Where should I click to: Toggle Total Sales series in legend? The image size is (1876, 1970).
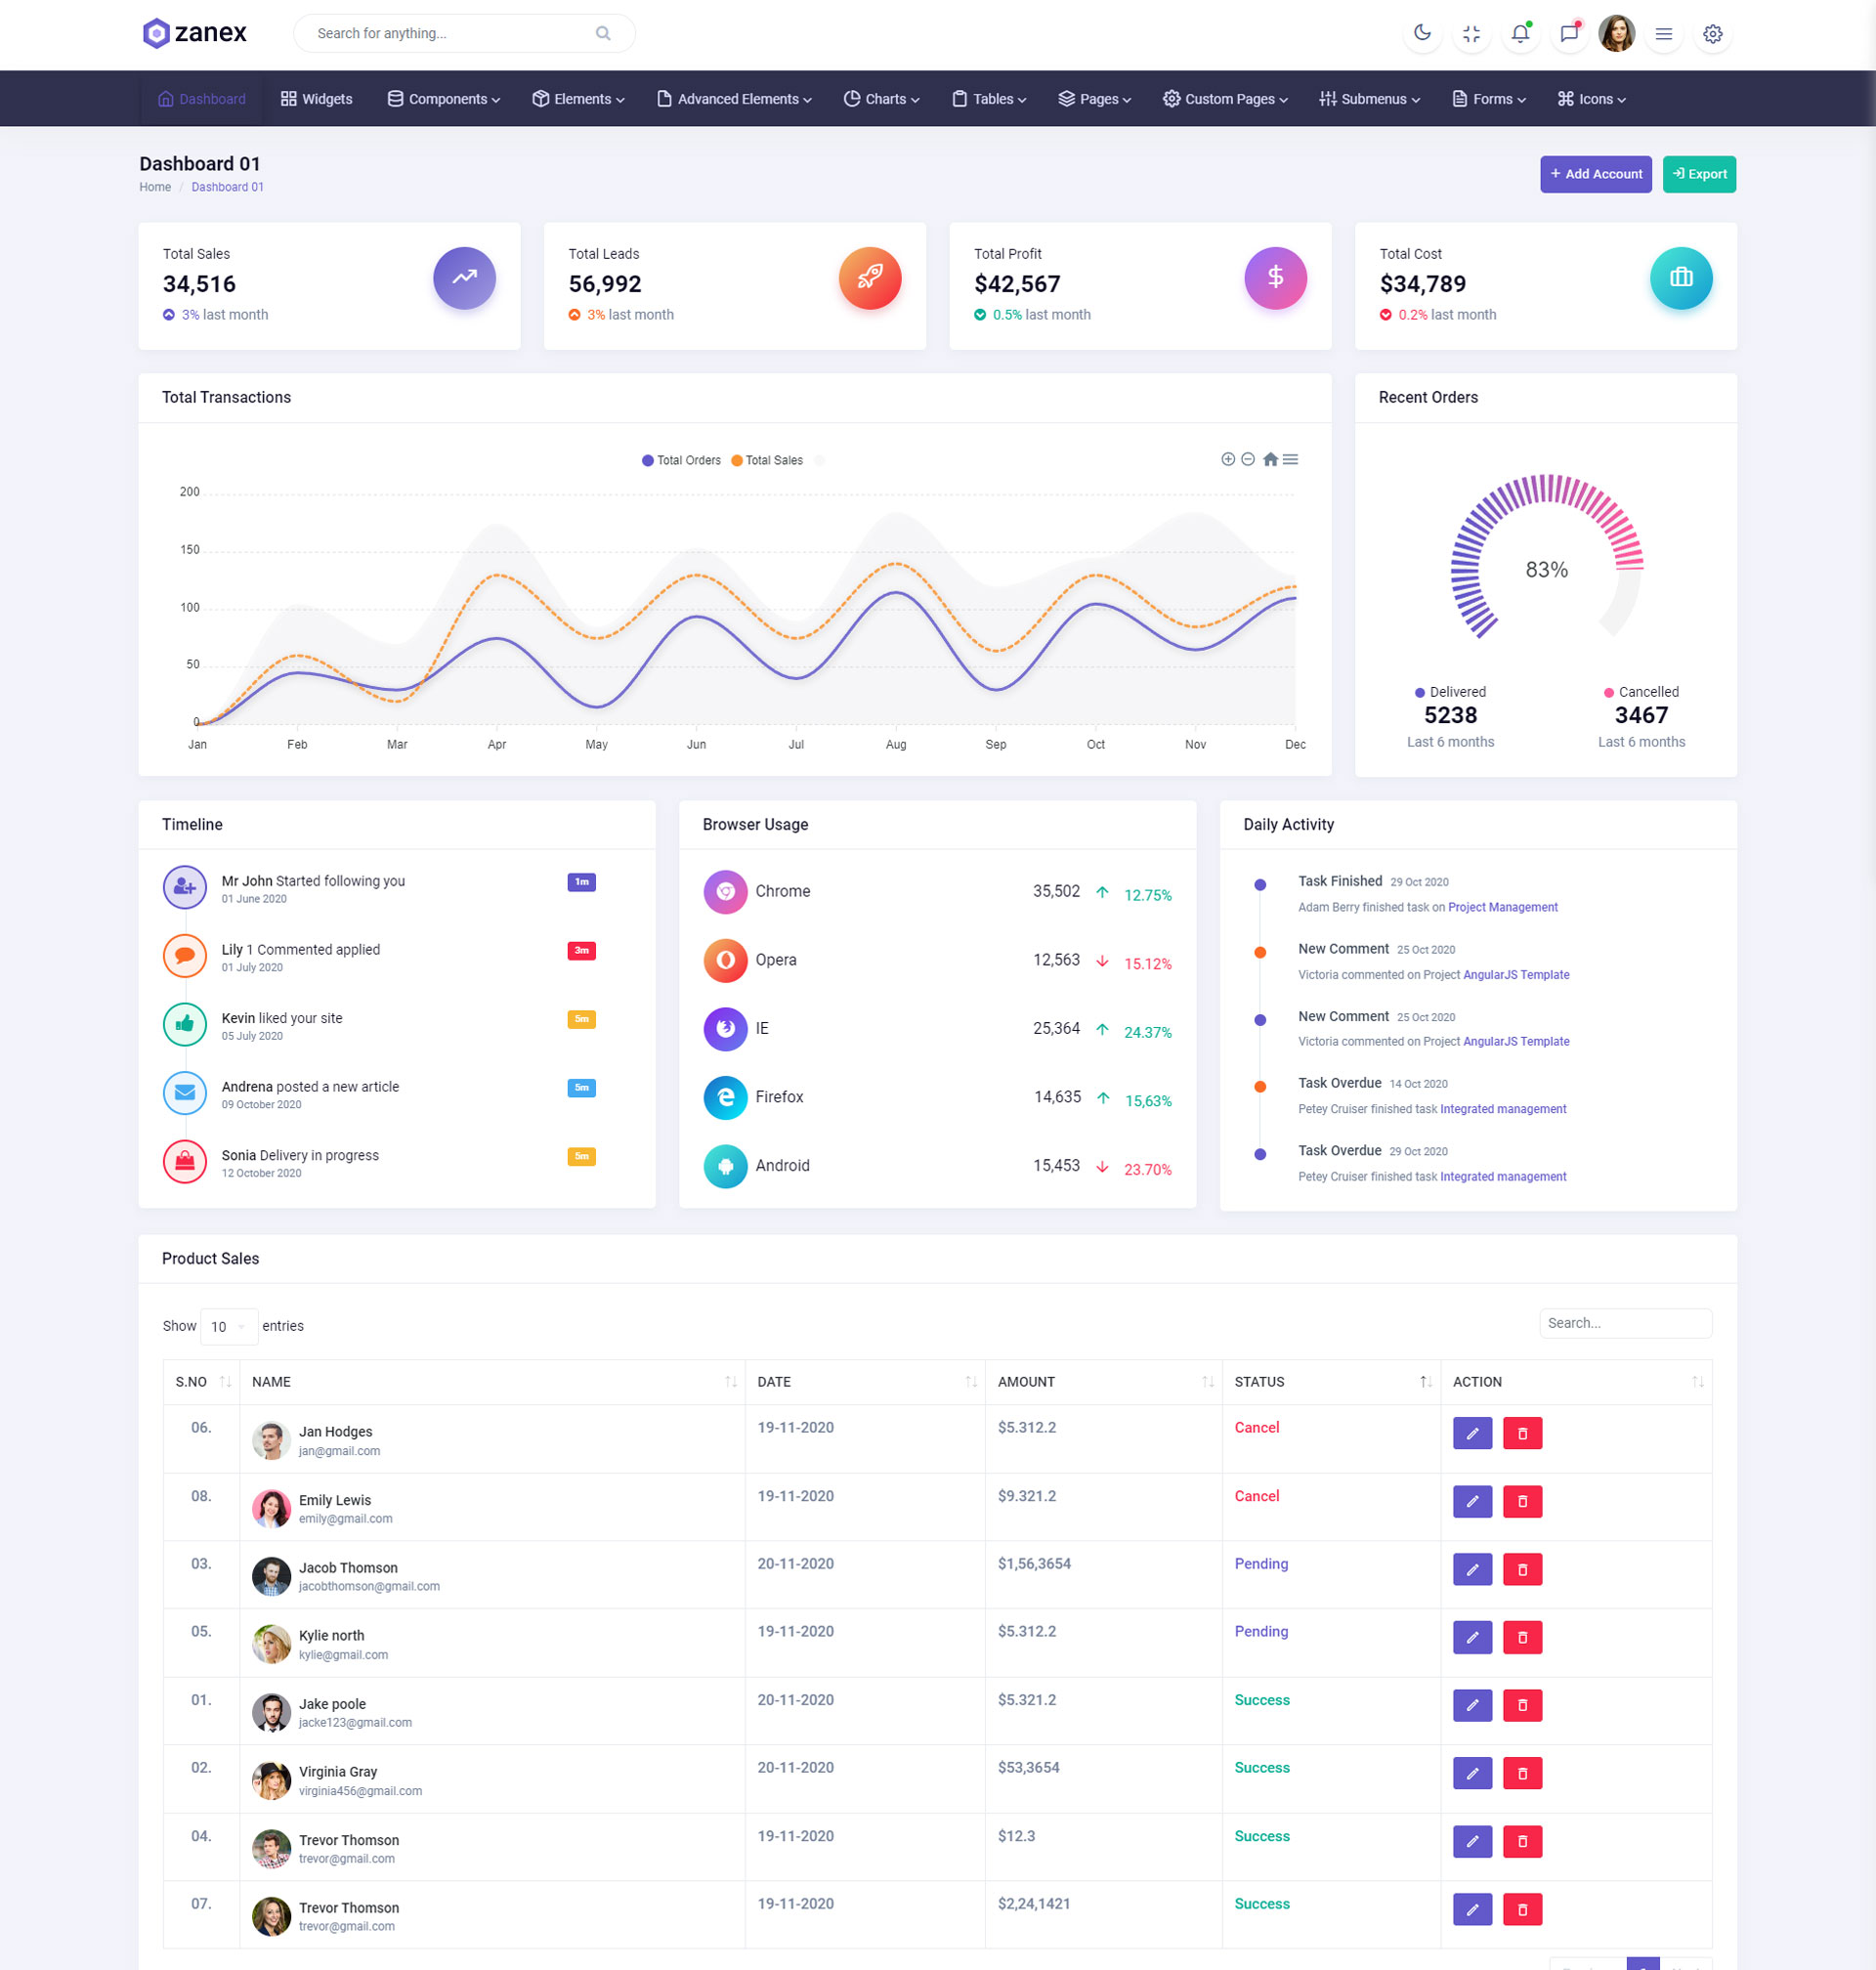(x=767, y=460)
